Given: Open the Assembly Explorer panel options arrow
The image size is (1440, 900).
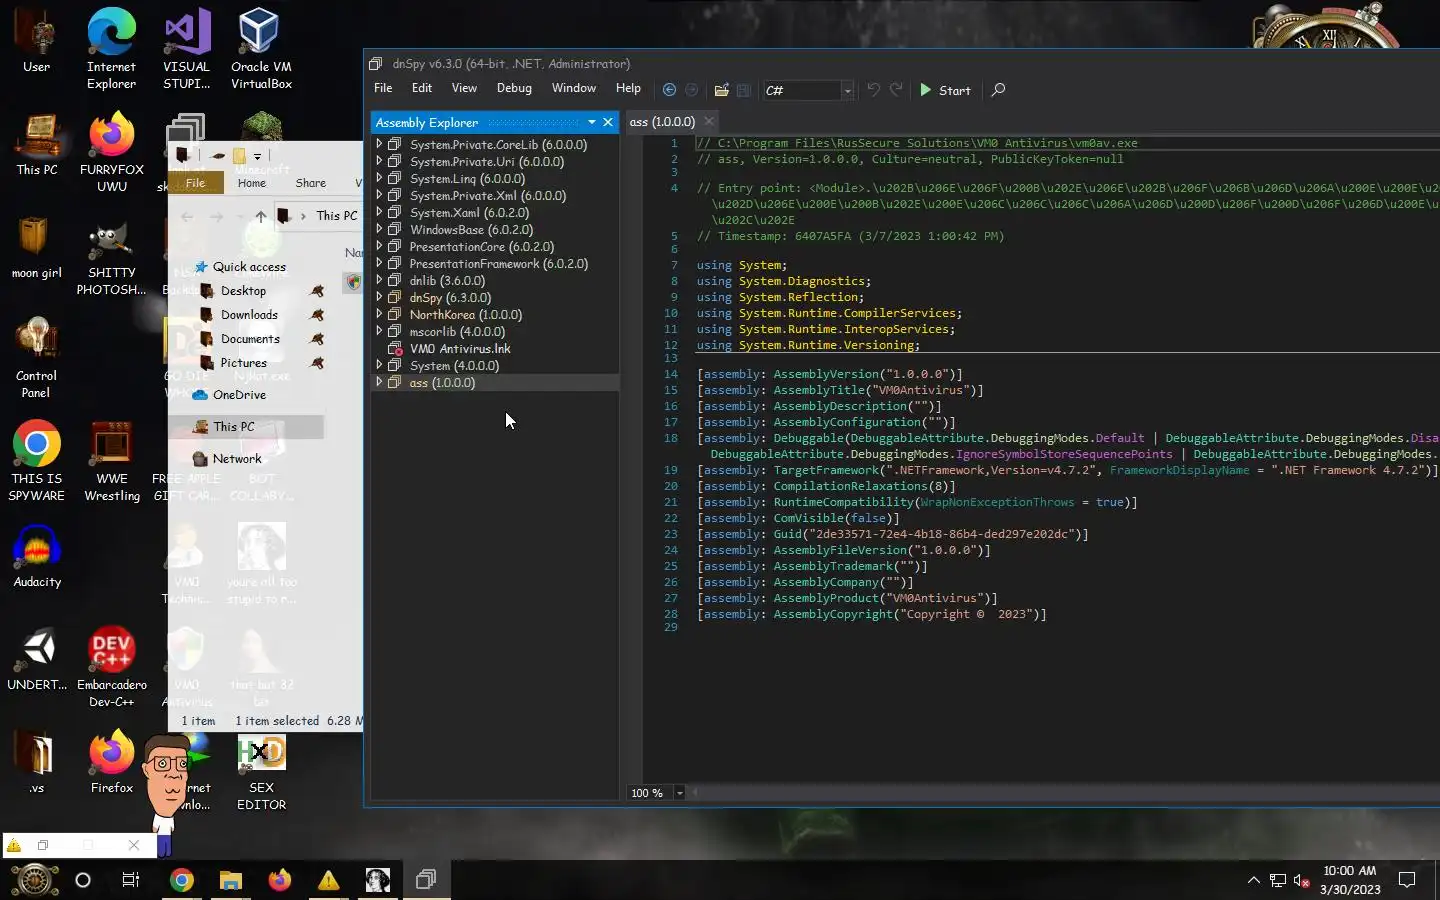Looking at the screenshot, I should pyautogui.click(x=592, y=122).
